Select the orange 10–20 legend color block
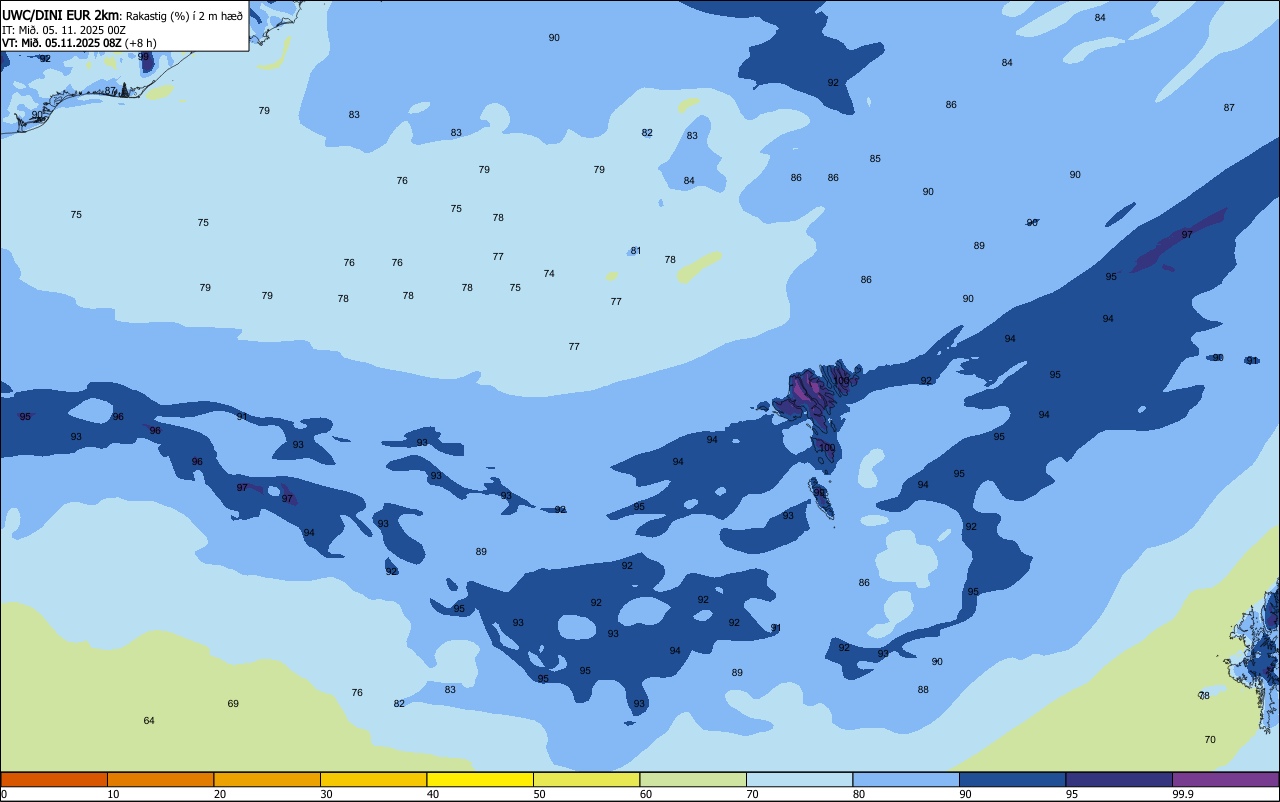Viewport: 1280px width, 802px height. (160, 779)
